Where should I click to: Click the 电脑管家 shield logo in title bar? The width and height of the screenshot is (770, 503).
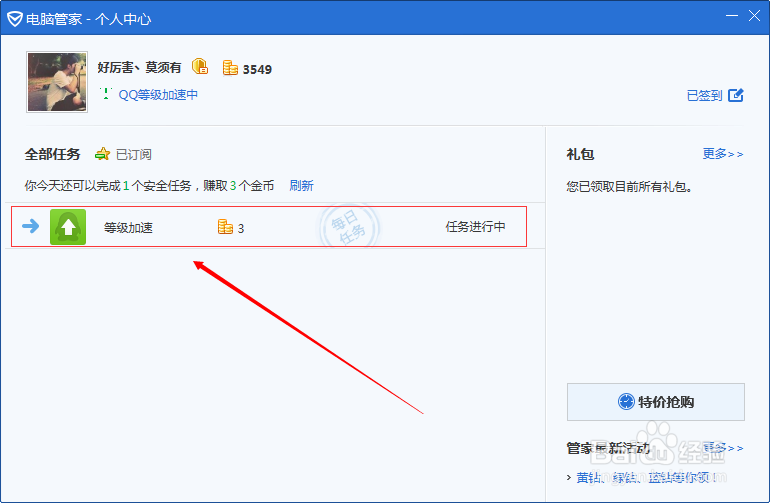coord(15,19)
